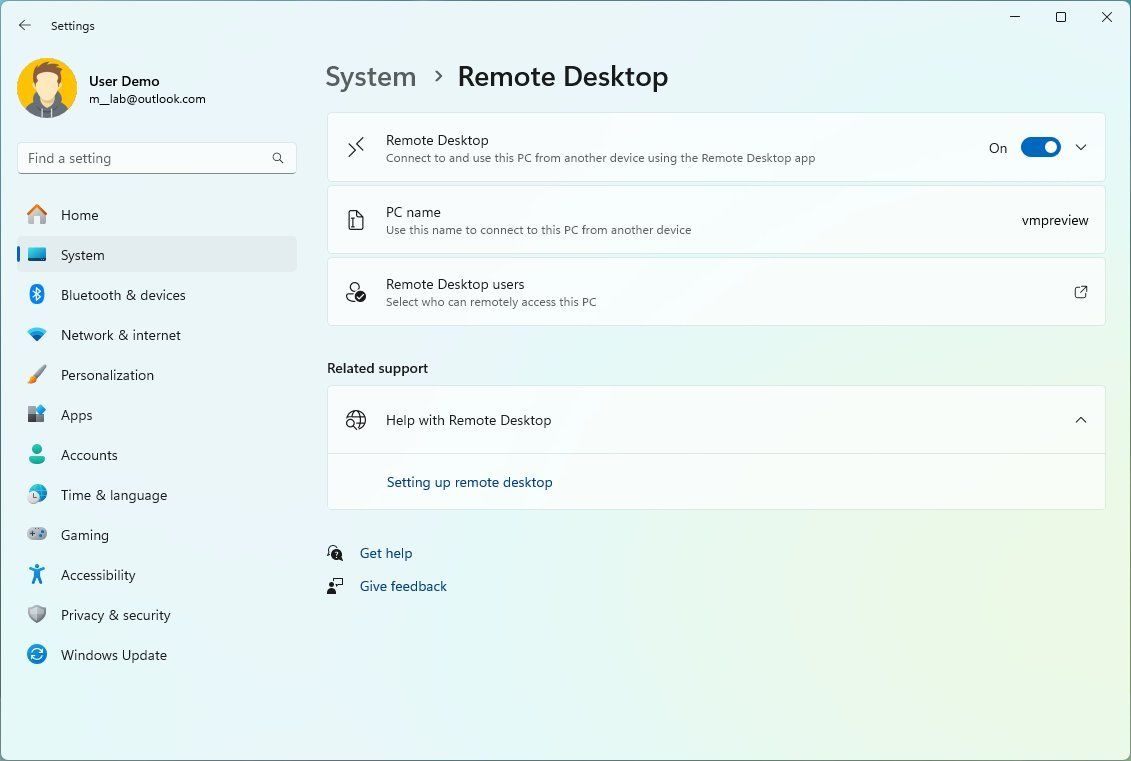
Task: Open Setting up remote desktop link
Action: (x=469, y=482)
